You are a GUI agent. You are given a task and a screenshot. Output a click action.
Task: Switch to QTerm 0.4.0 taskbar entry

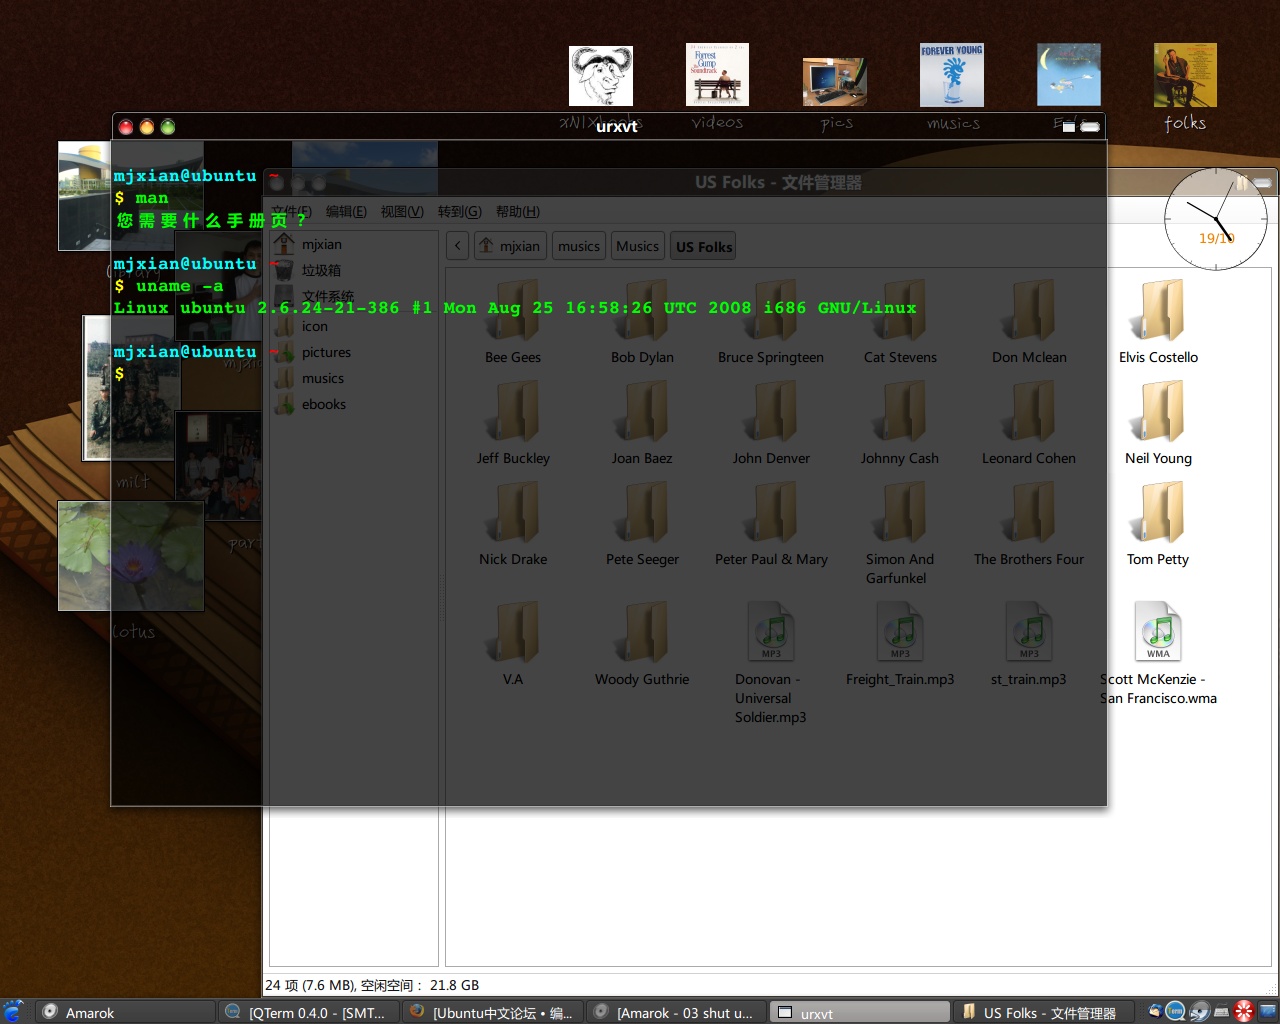[309, 1012]
